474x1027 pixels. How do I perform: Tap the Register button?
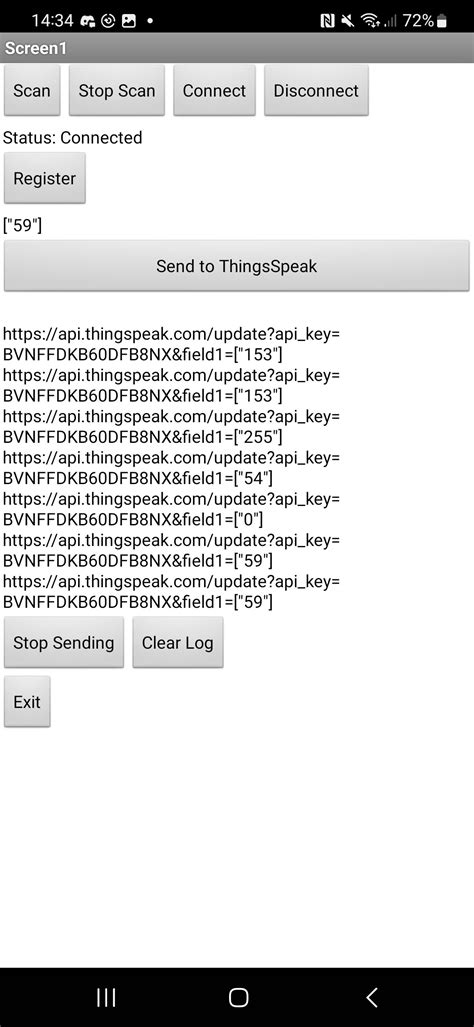tap(45, 178)
